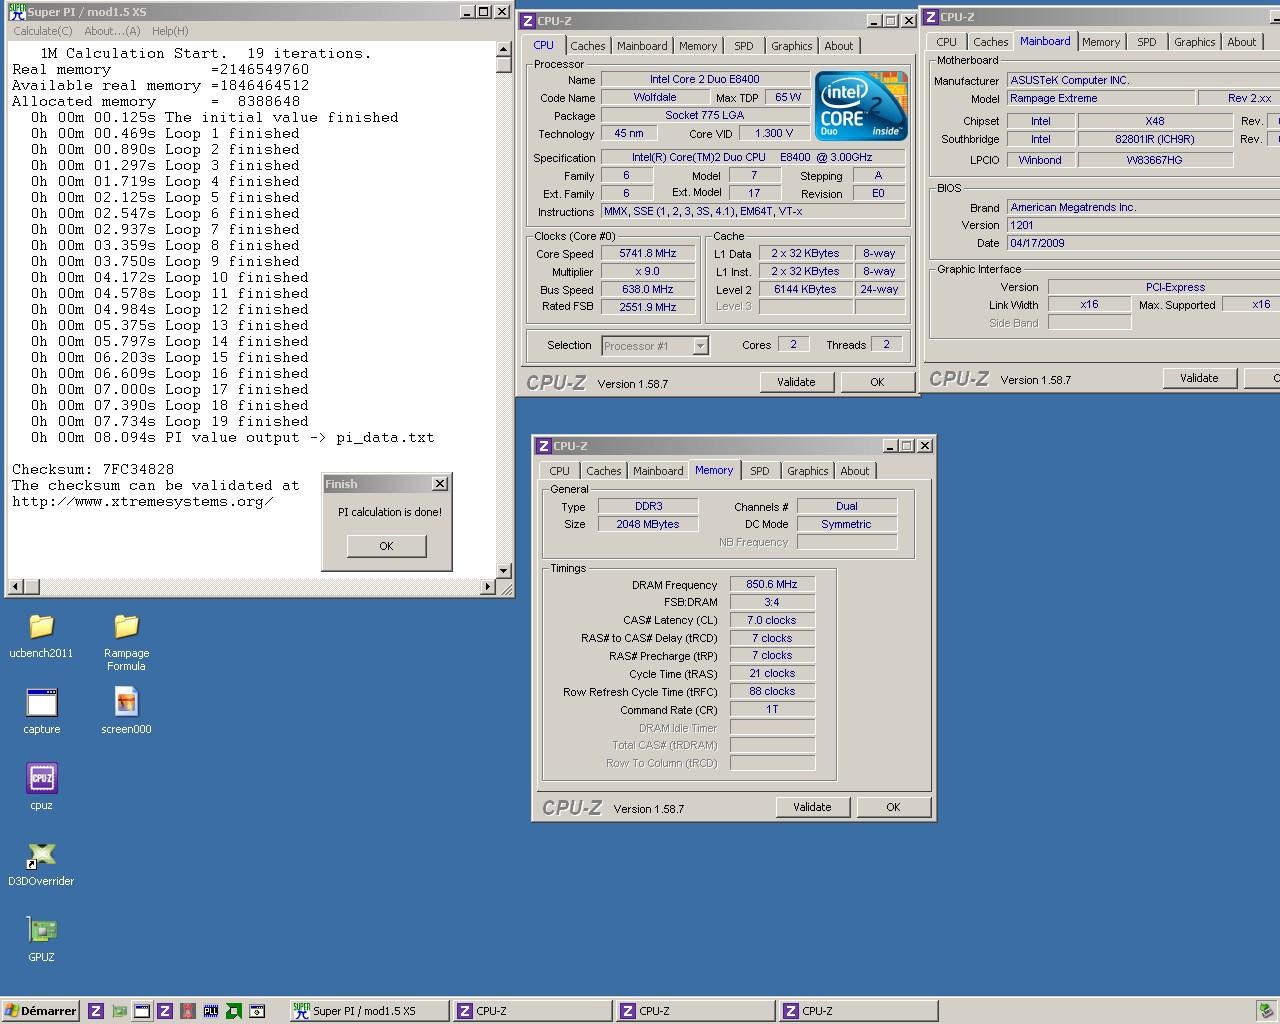Select Graphics tab in the Timings CPU-Z window
The image size is (1280, 1024).
pyautogui.click(x=807, y=471)
